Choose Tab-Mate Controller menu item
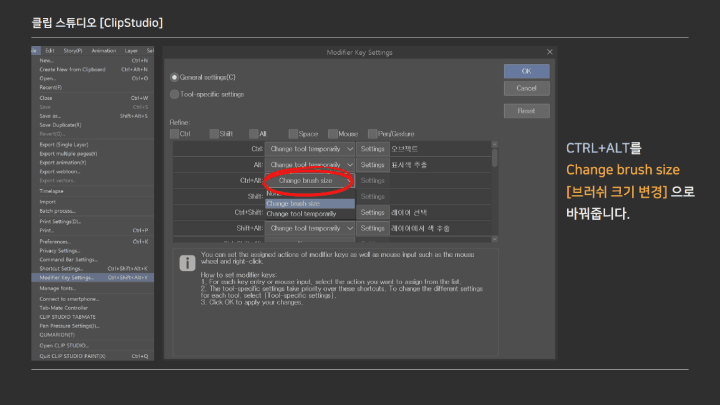The image size is (720, 405). 93,308
